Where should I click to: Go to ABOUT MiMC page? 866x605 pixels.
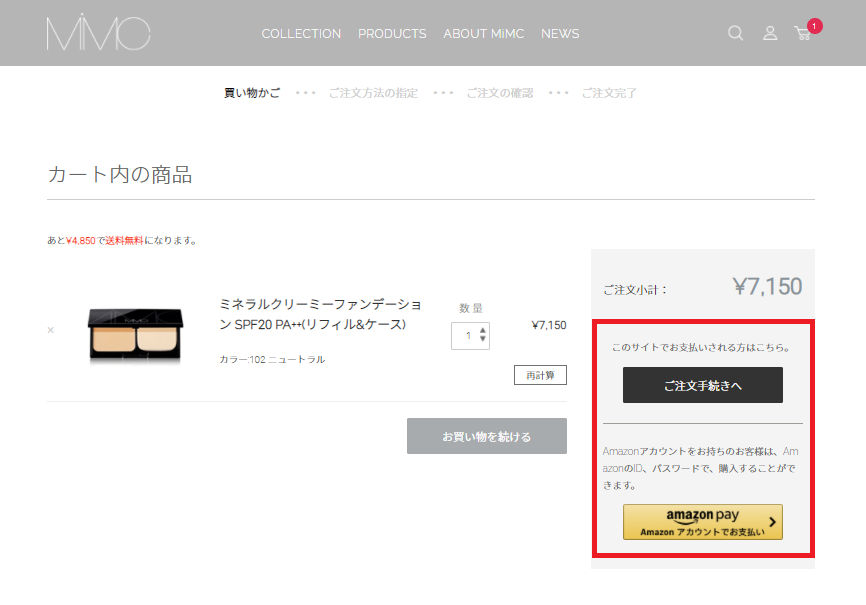483,34
